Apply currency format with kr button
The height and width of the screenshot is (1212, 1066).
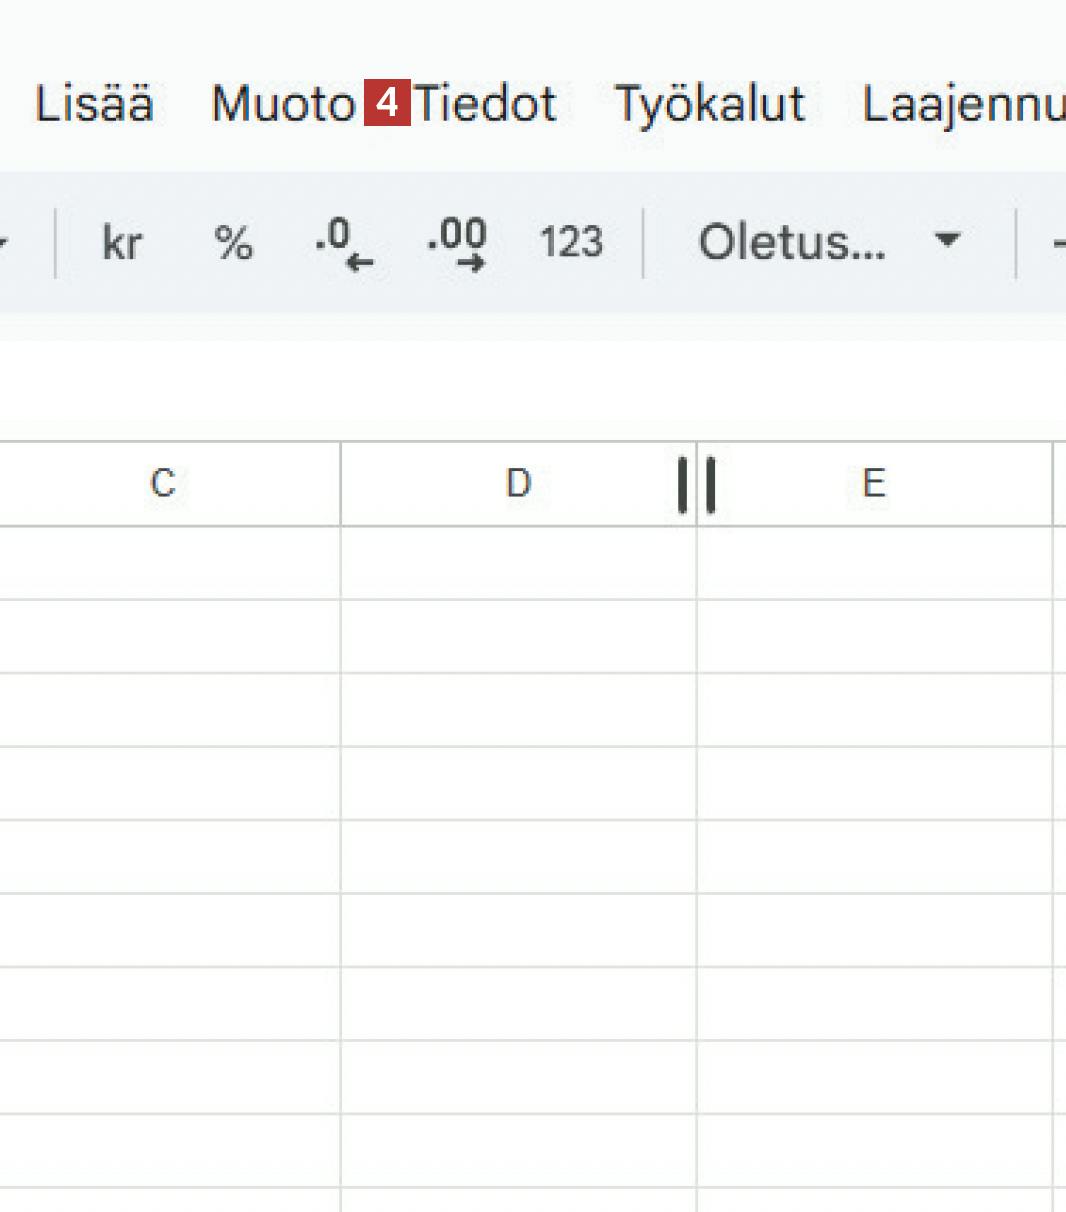(x=122, y=243)
